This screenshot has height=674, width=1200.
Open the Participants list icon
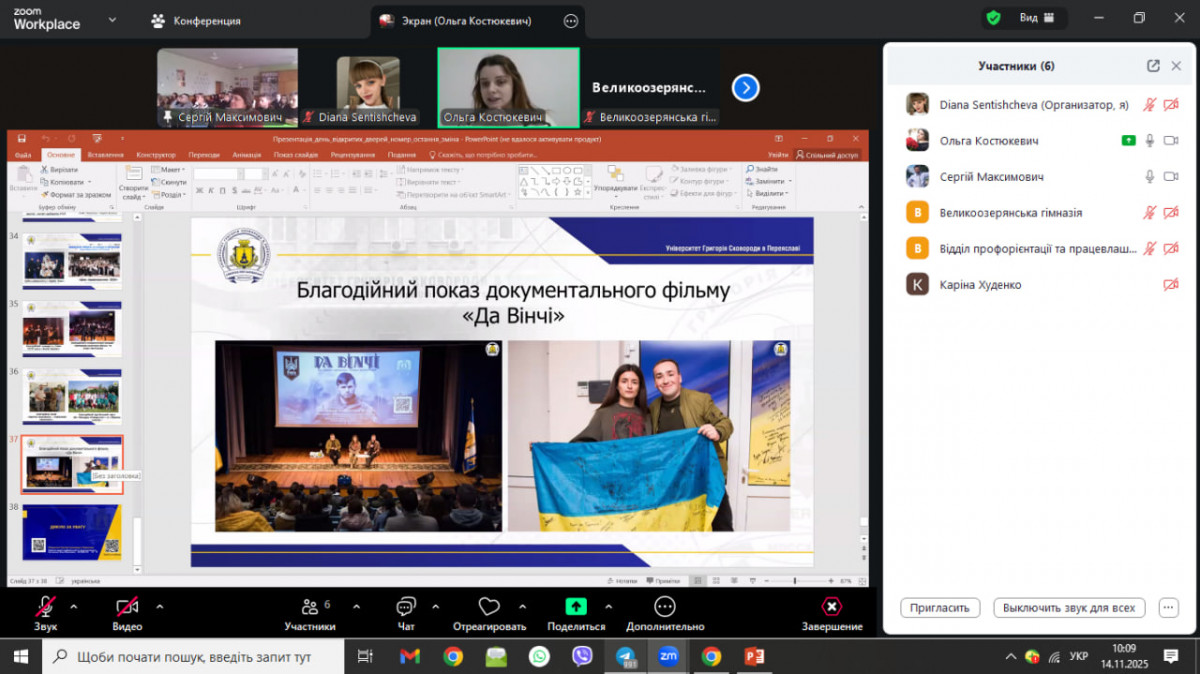tap(309, 607)
